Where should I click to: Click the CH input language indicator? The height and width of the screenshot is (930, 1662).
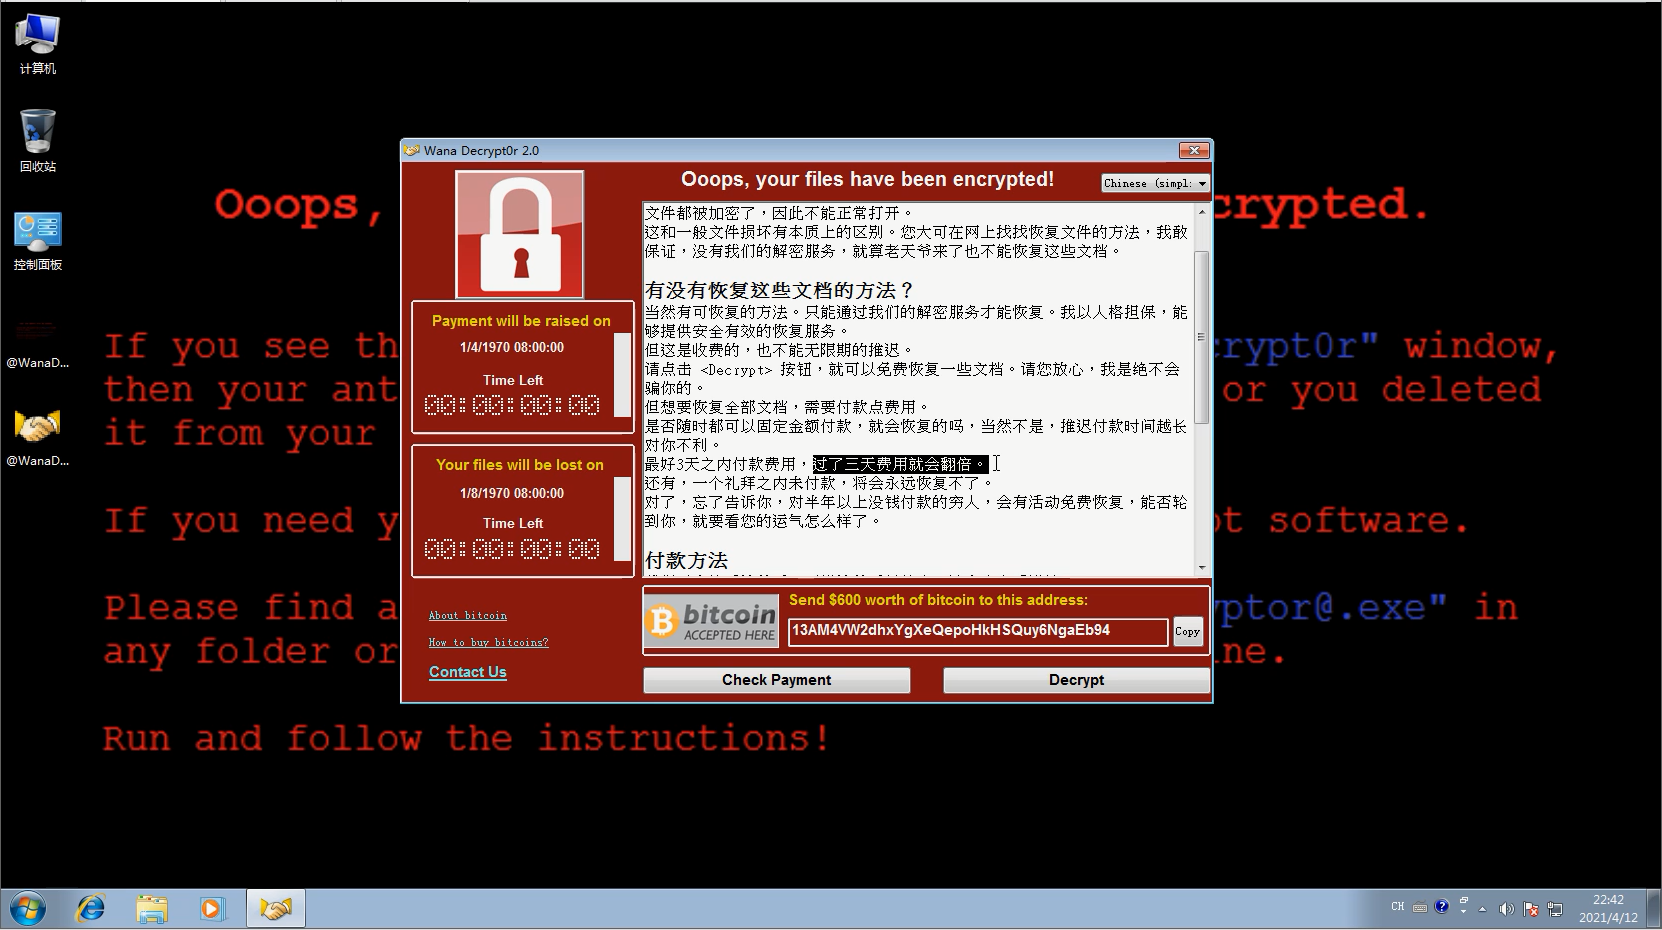(1398, 907)
